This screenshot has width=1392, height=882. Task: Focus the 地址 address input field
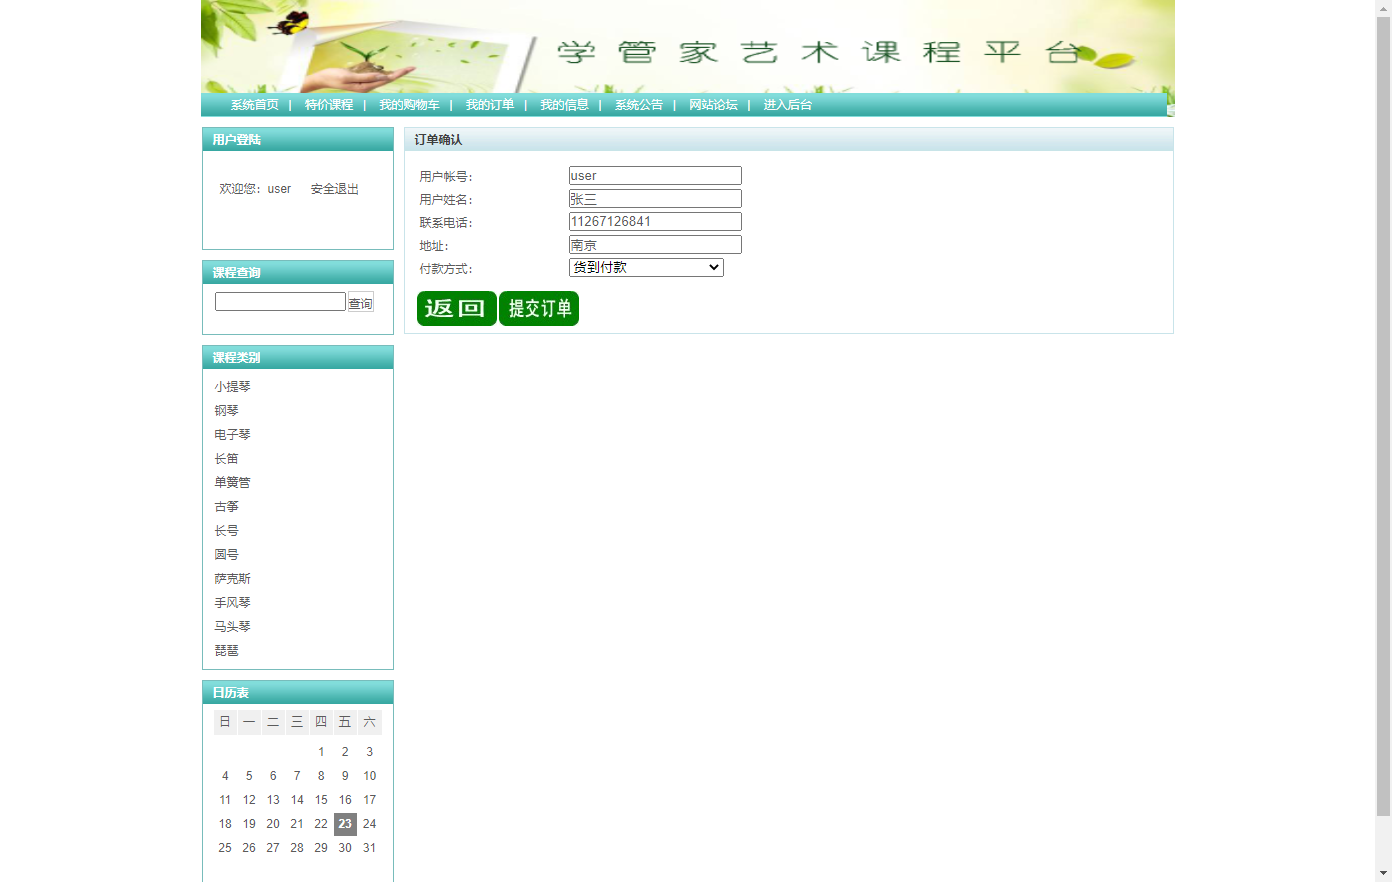coord(655,245)
